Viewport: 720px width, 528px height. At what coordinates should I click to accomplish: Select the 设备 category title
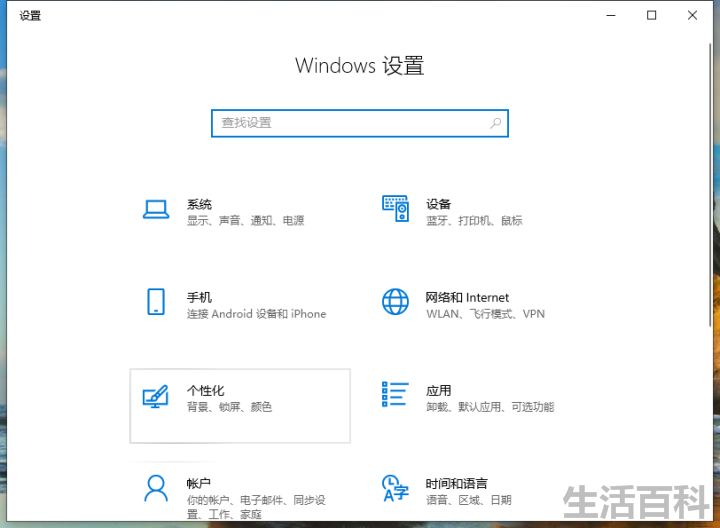pos(439,204)
